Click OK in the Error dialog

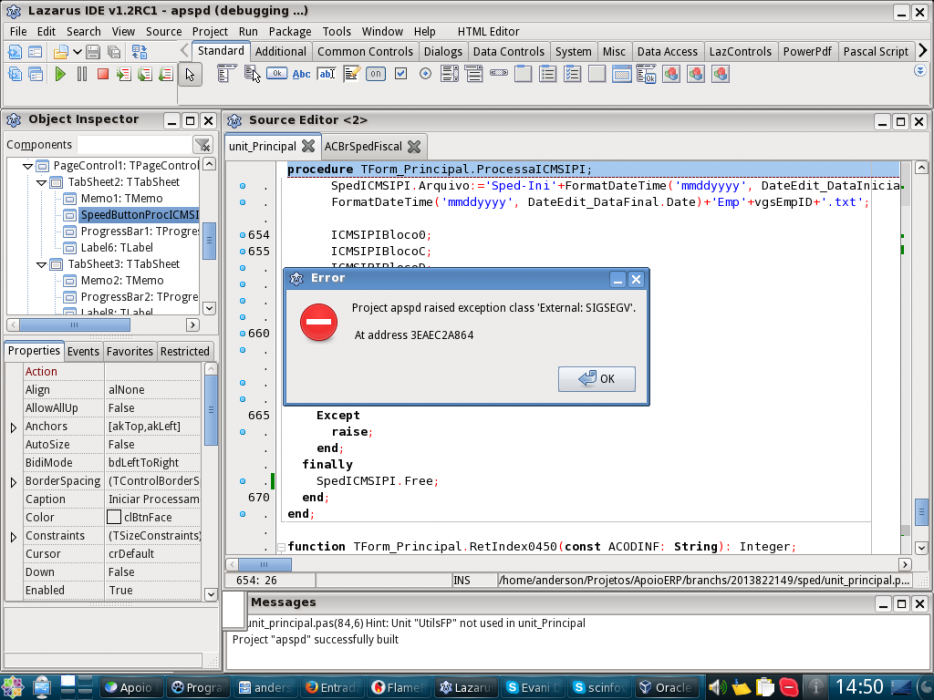pos(596,379)
